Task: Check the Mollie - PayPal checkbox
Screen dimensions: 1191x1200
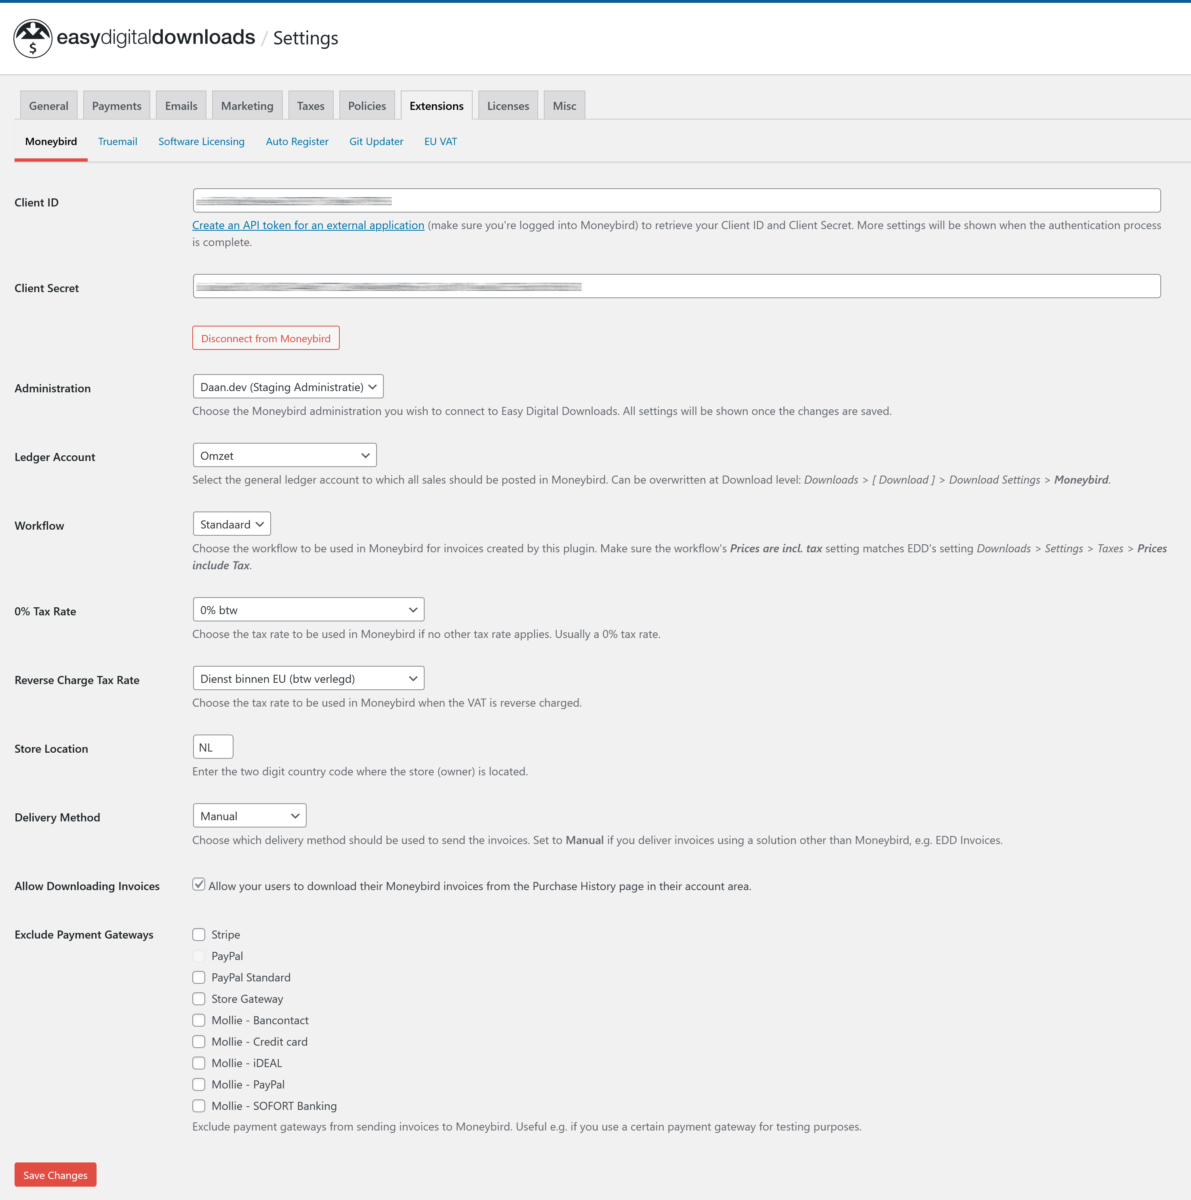Action: click(199, 1085)
